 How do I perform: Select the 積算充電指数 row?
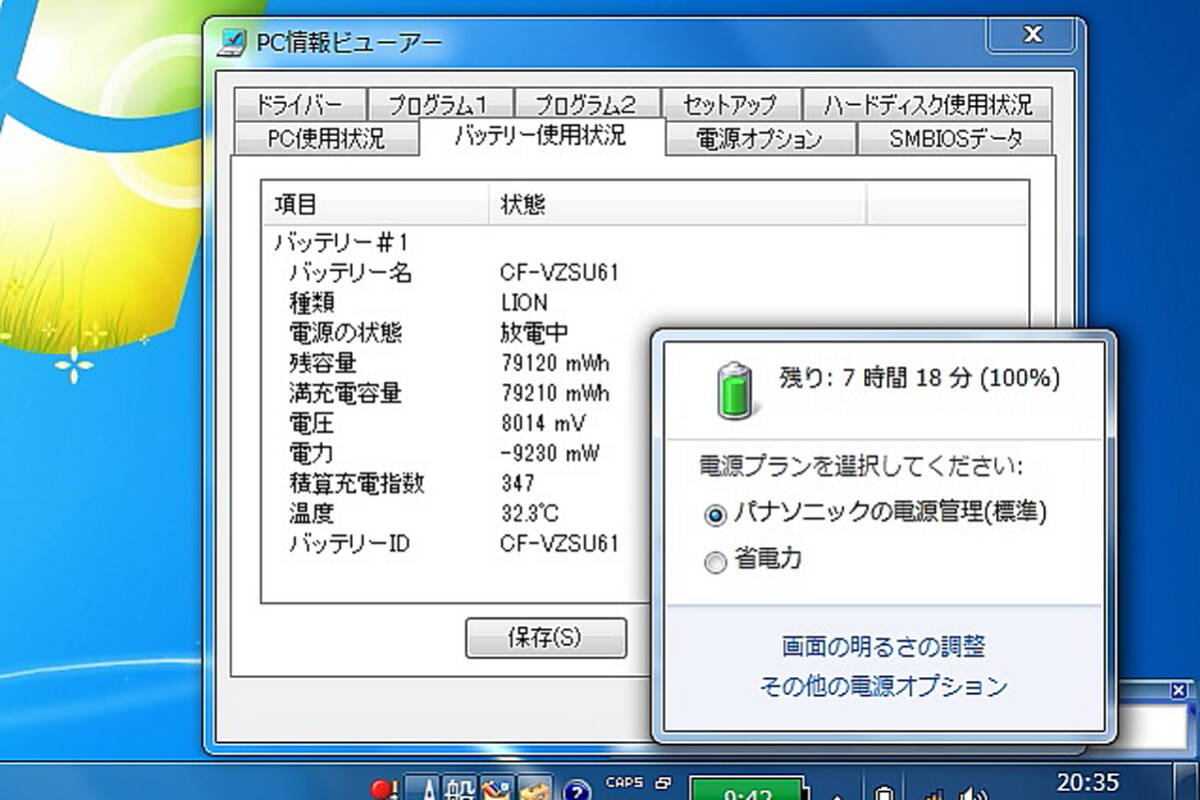coord(357,483)
